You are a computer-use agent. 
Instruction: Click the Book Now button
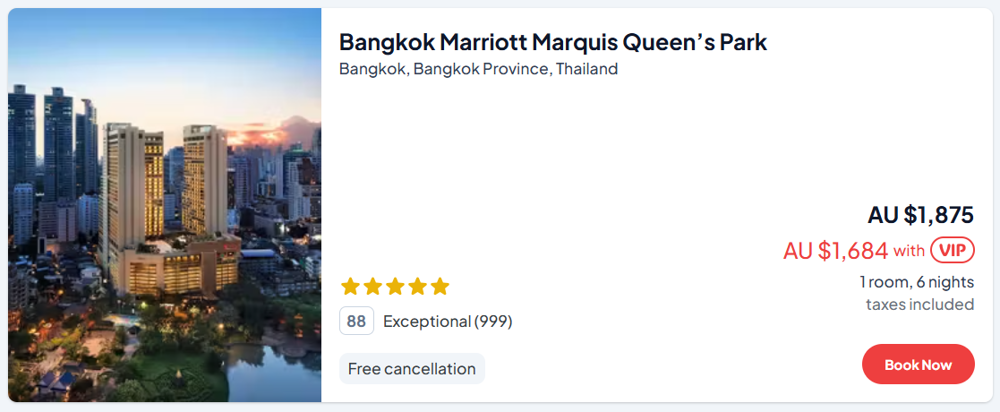point(918,365)
